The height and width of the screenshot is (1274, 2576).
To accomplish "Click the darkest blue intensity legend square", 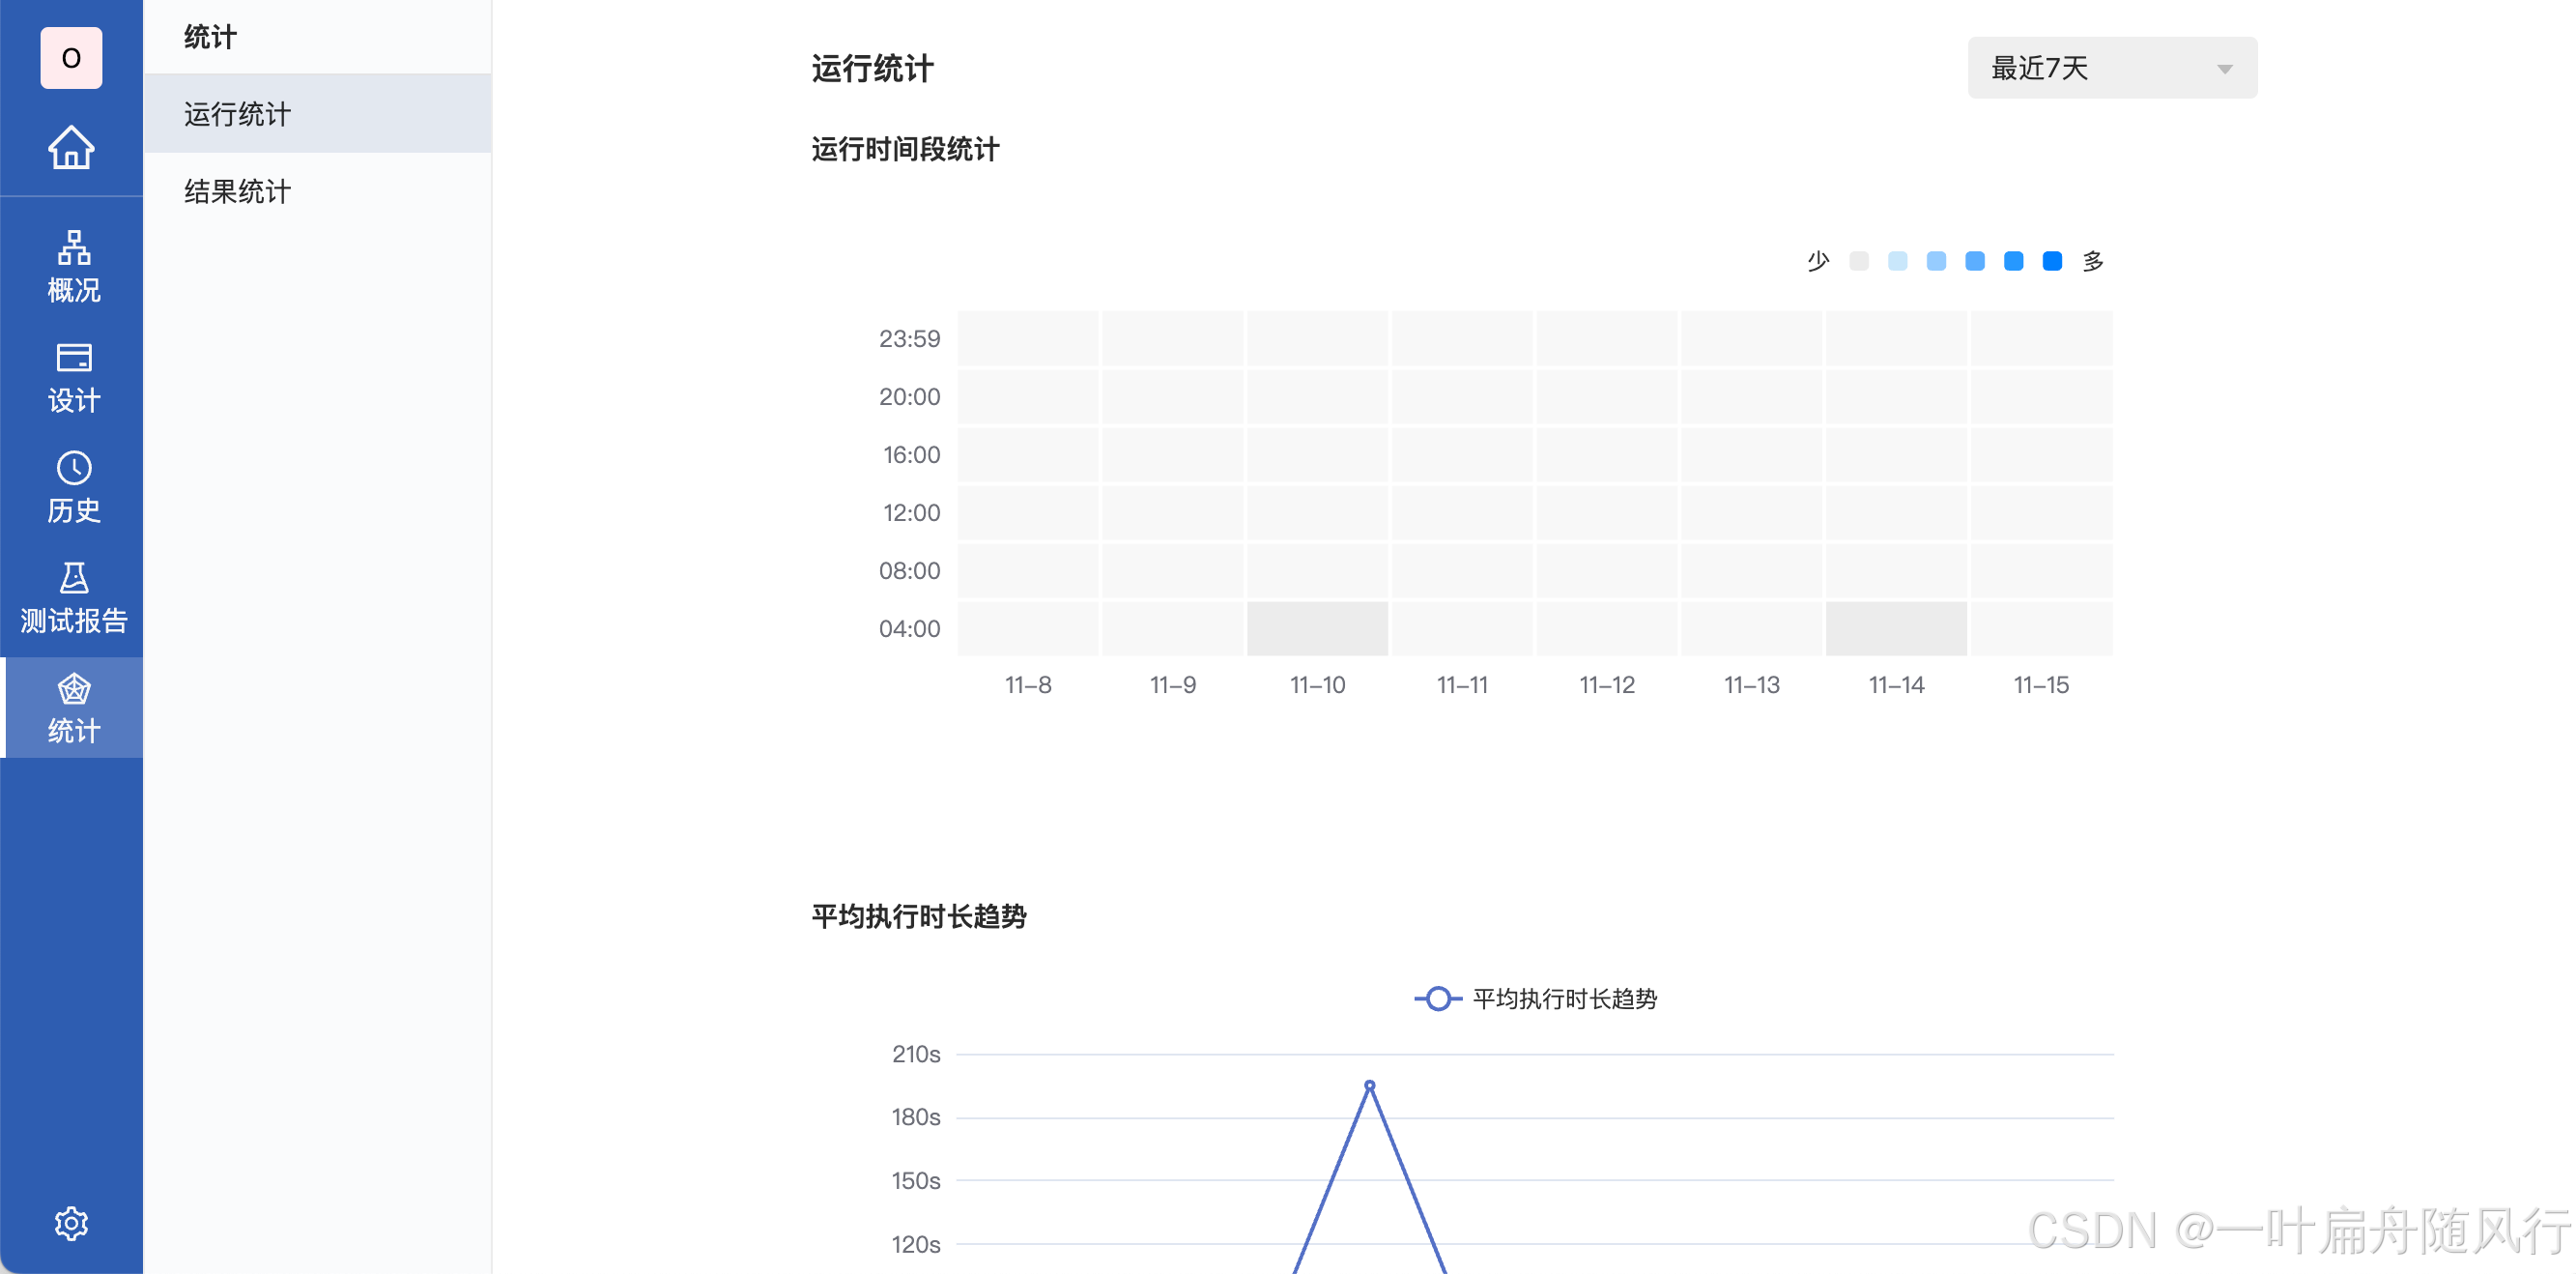I will (x=2052, y=260).
